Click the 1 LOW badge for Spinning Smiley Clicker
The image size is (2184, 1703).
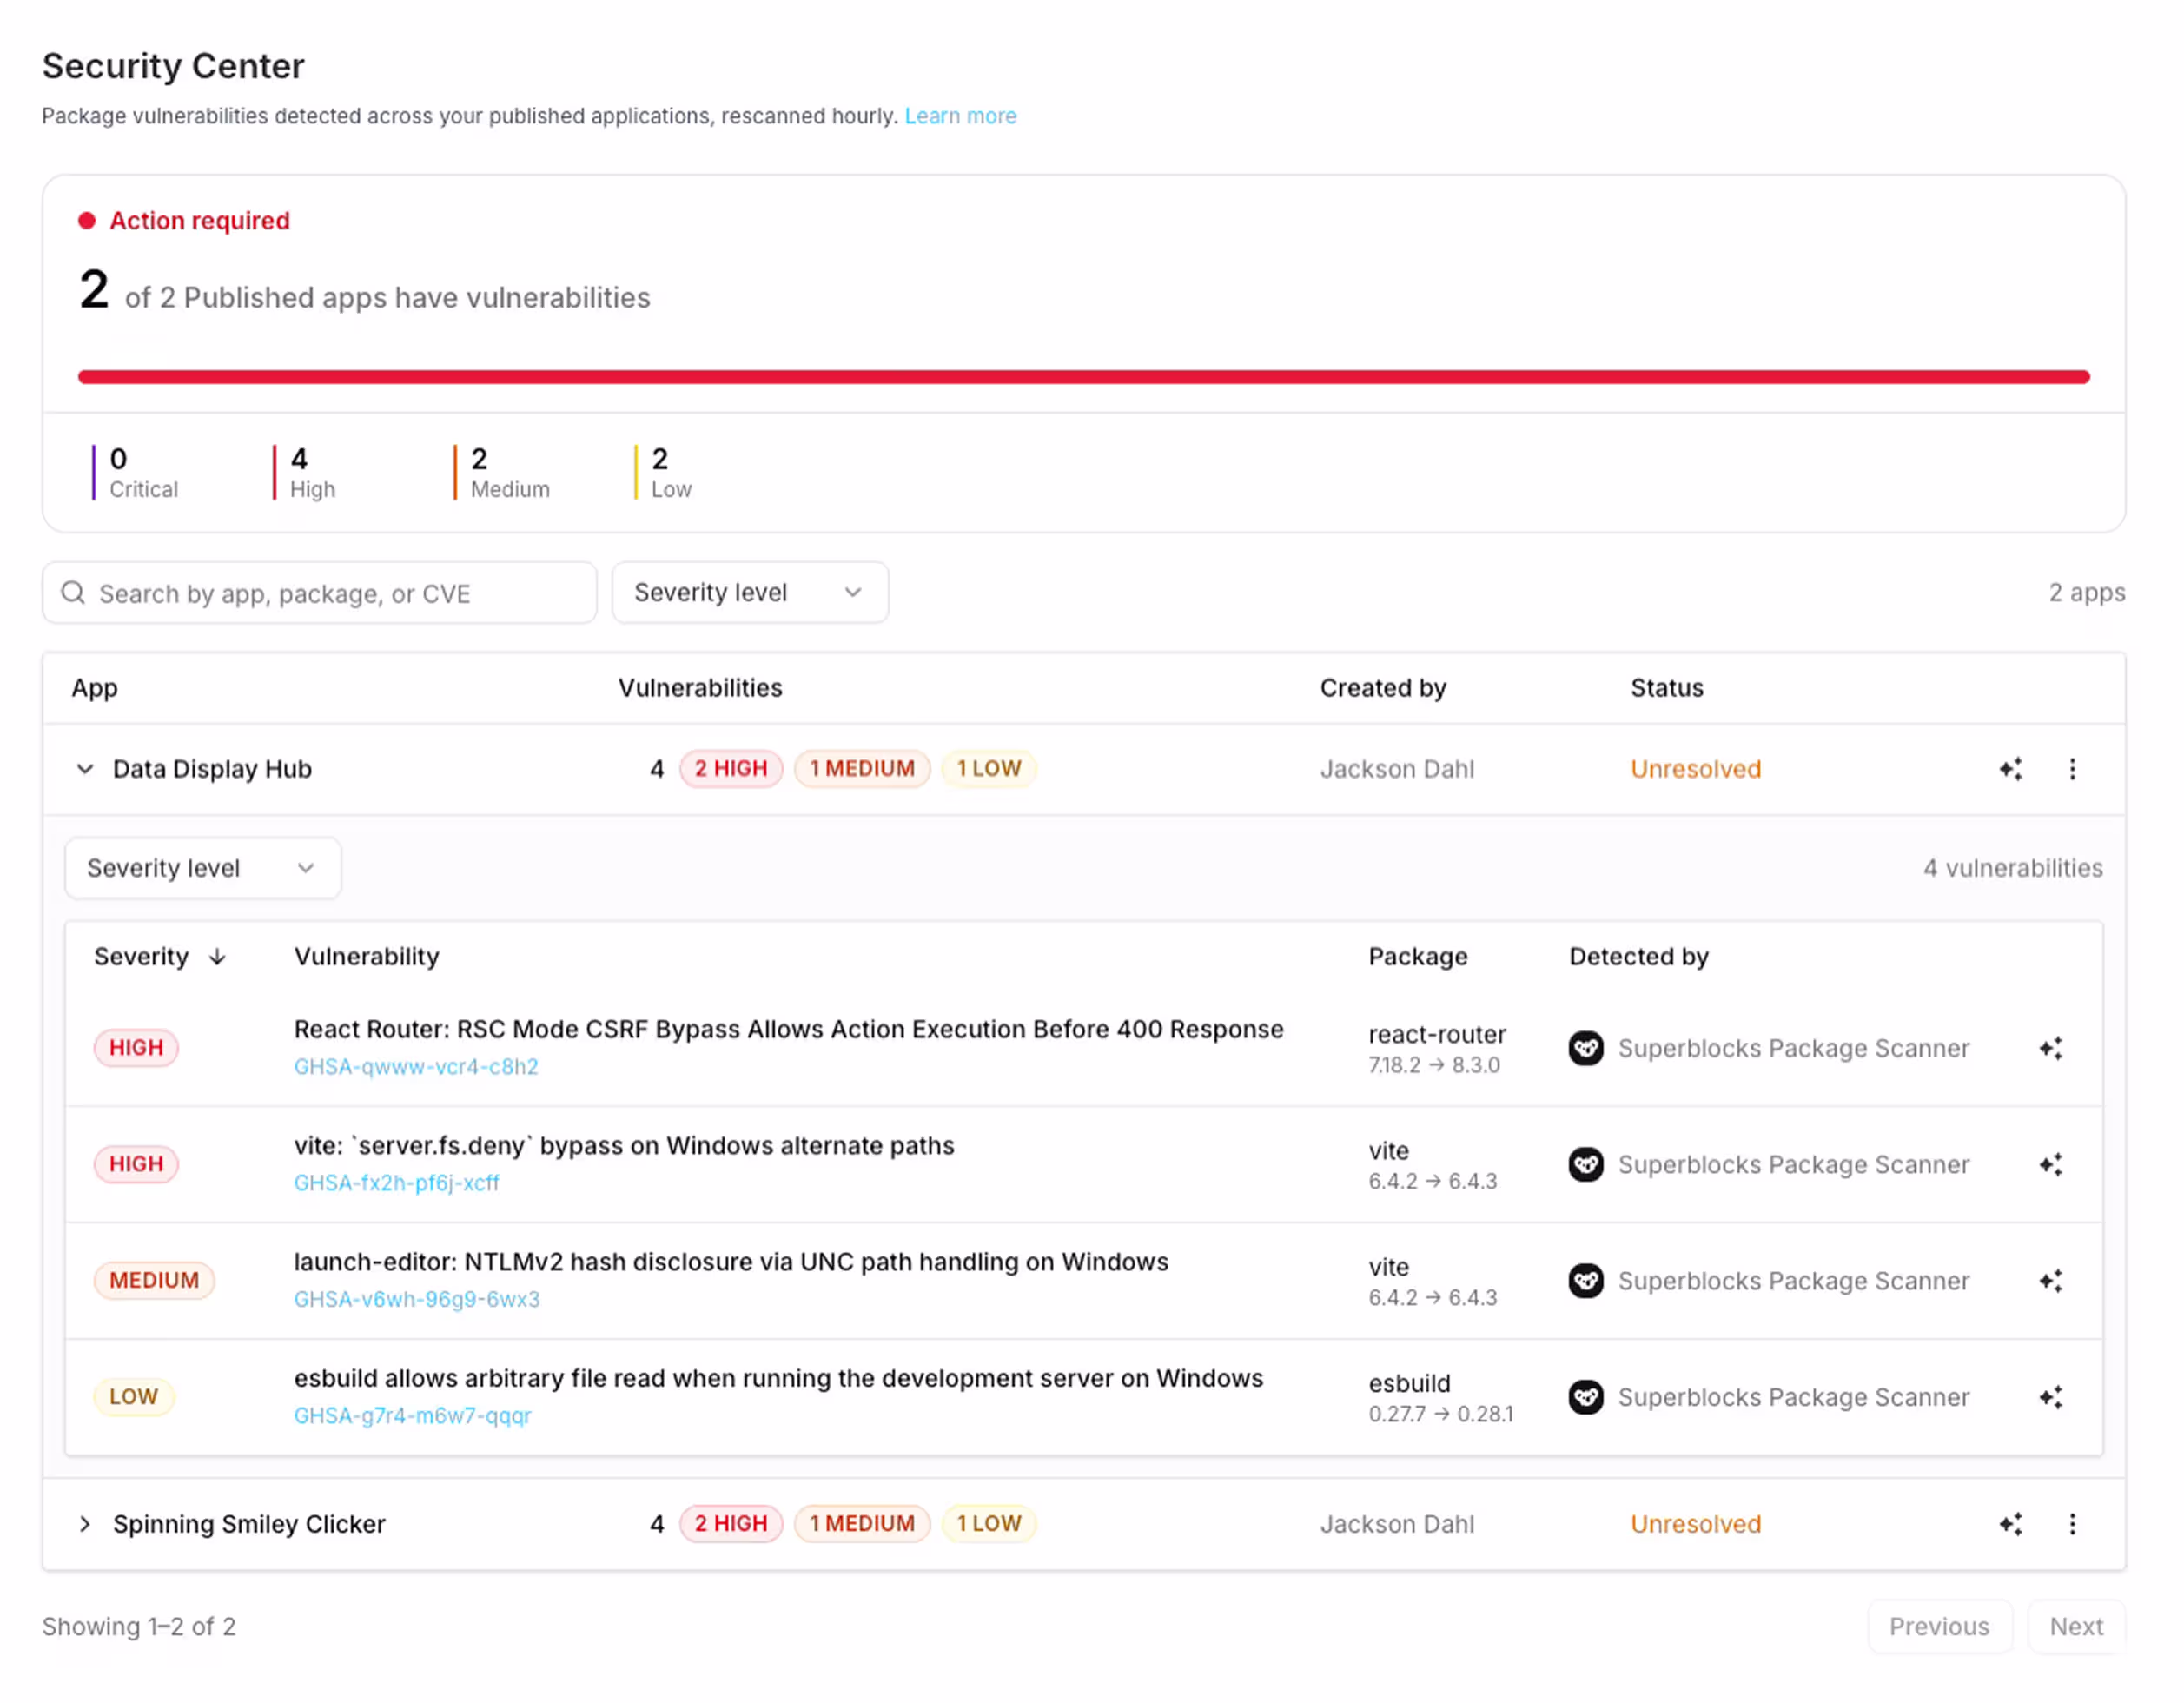pyautogui.click(x=989, y=1524)
